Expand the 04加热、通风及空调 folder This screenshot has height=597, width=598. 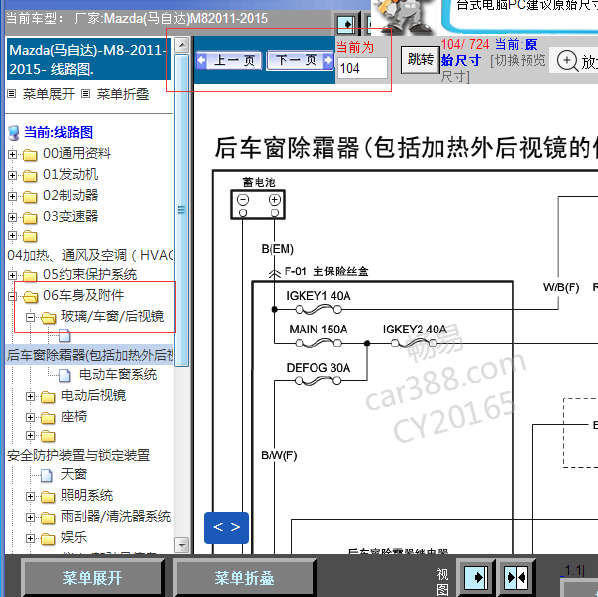click(12, 235)
